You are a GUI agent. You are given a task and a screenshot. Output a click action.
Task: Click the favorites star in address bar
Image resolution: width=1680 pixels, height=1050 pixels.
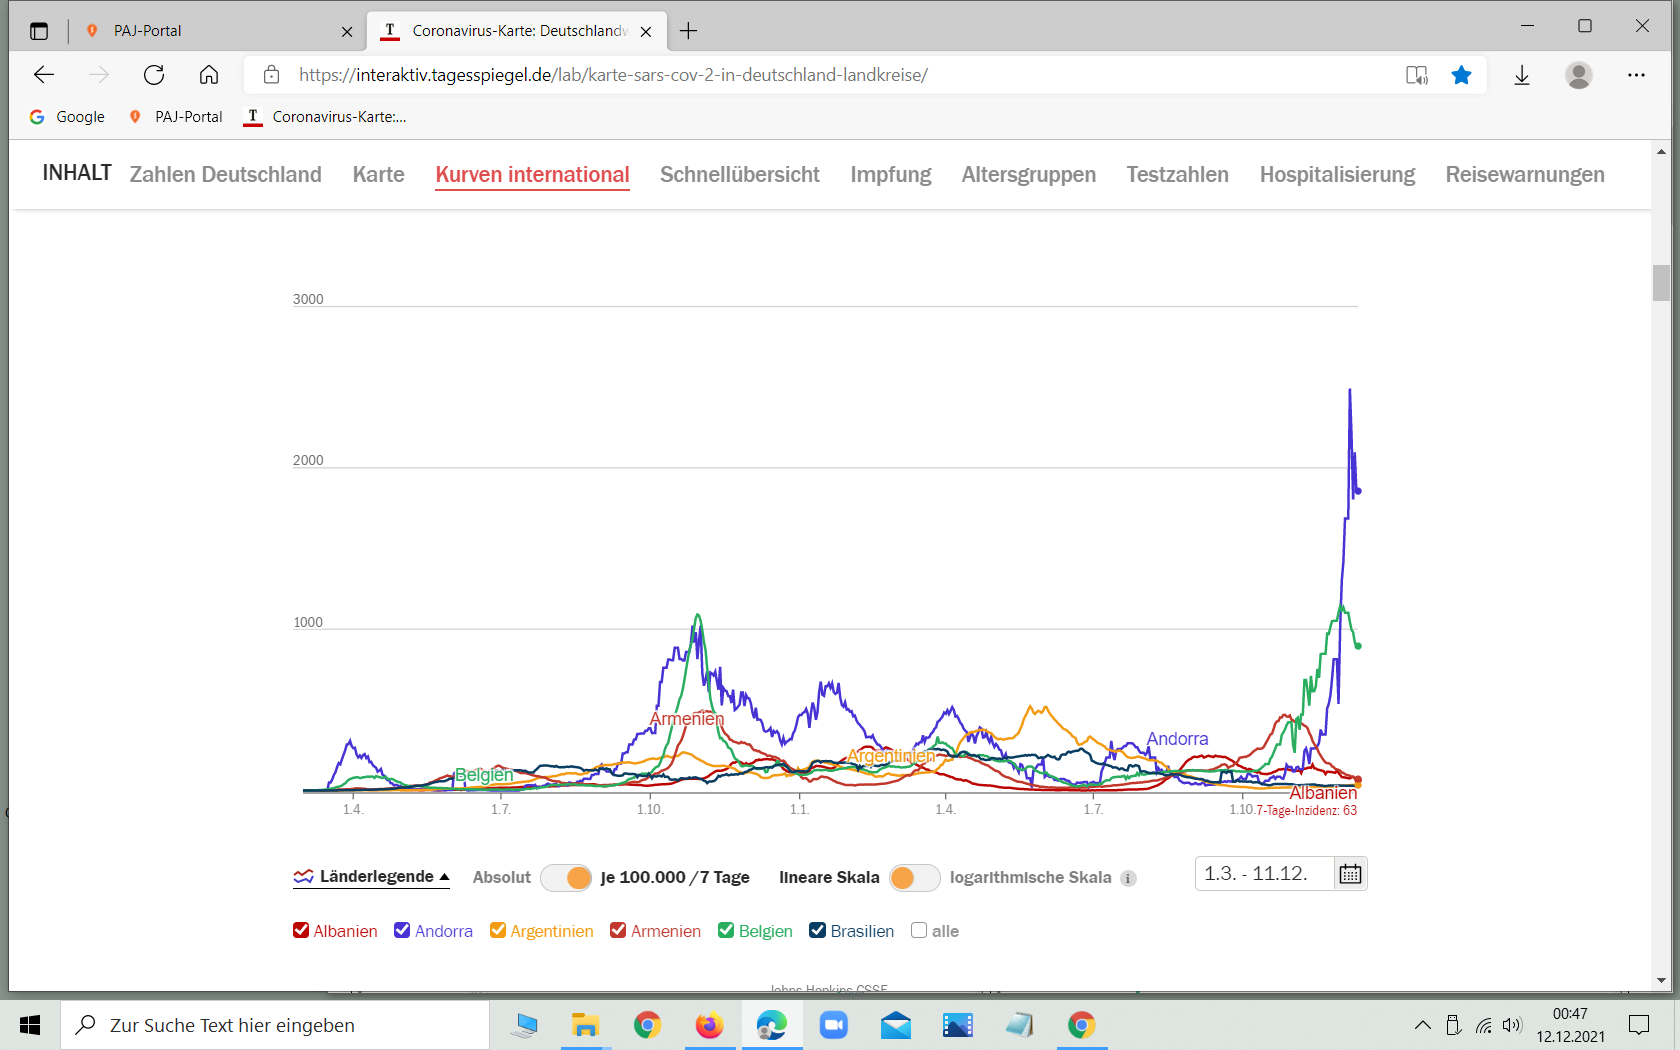(1461, 75)
